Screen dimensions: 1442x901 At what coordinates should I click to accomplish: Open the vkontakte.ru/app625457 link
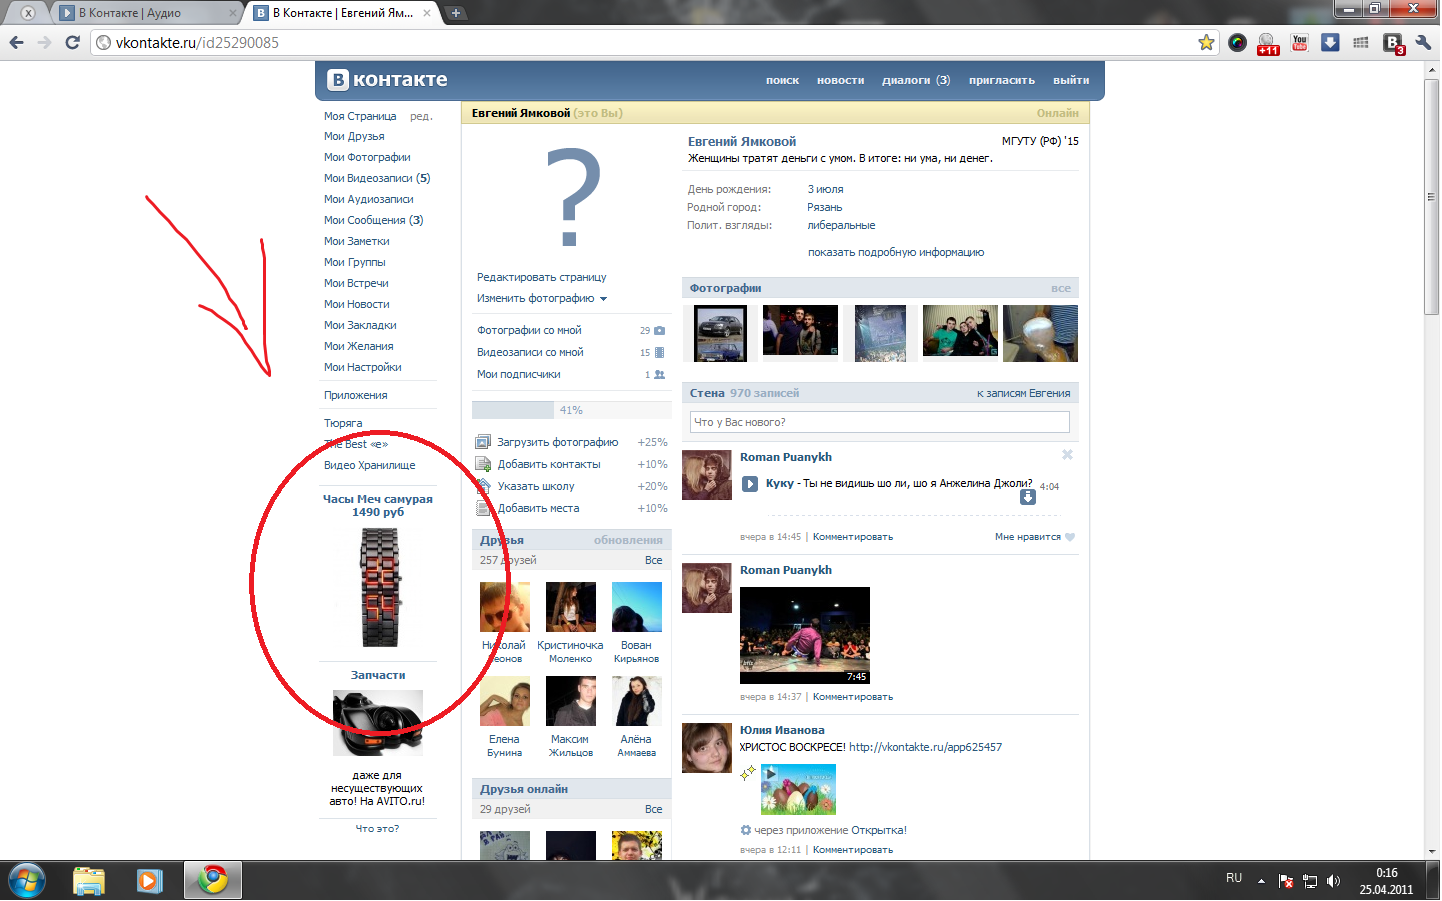[925, 747]
